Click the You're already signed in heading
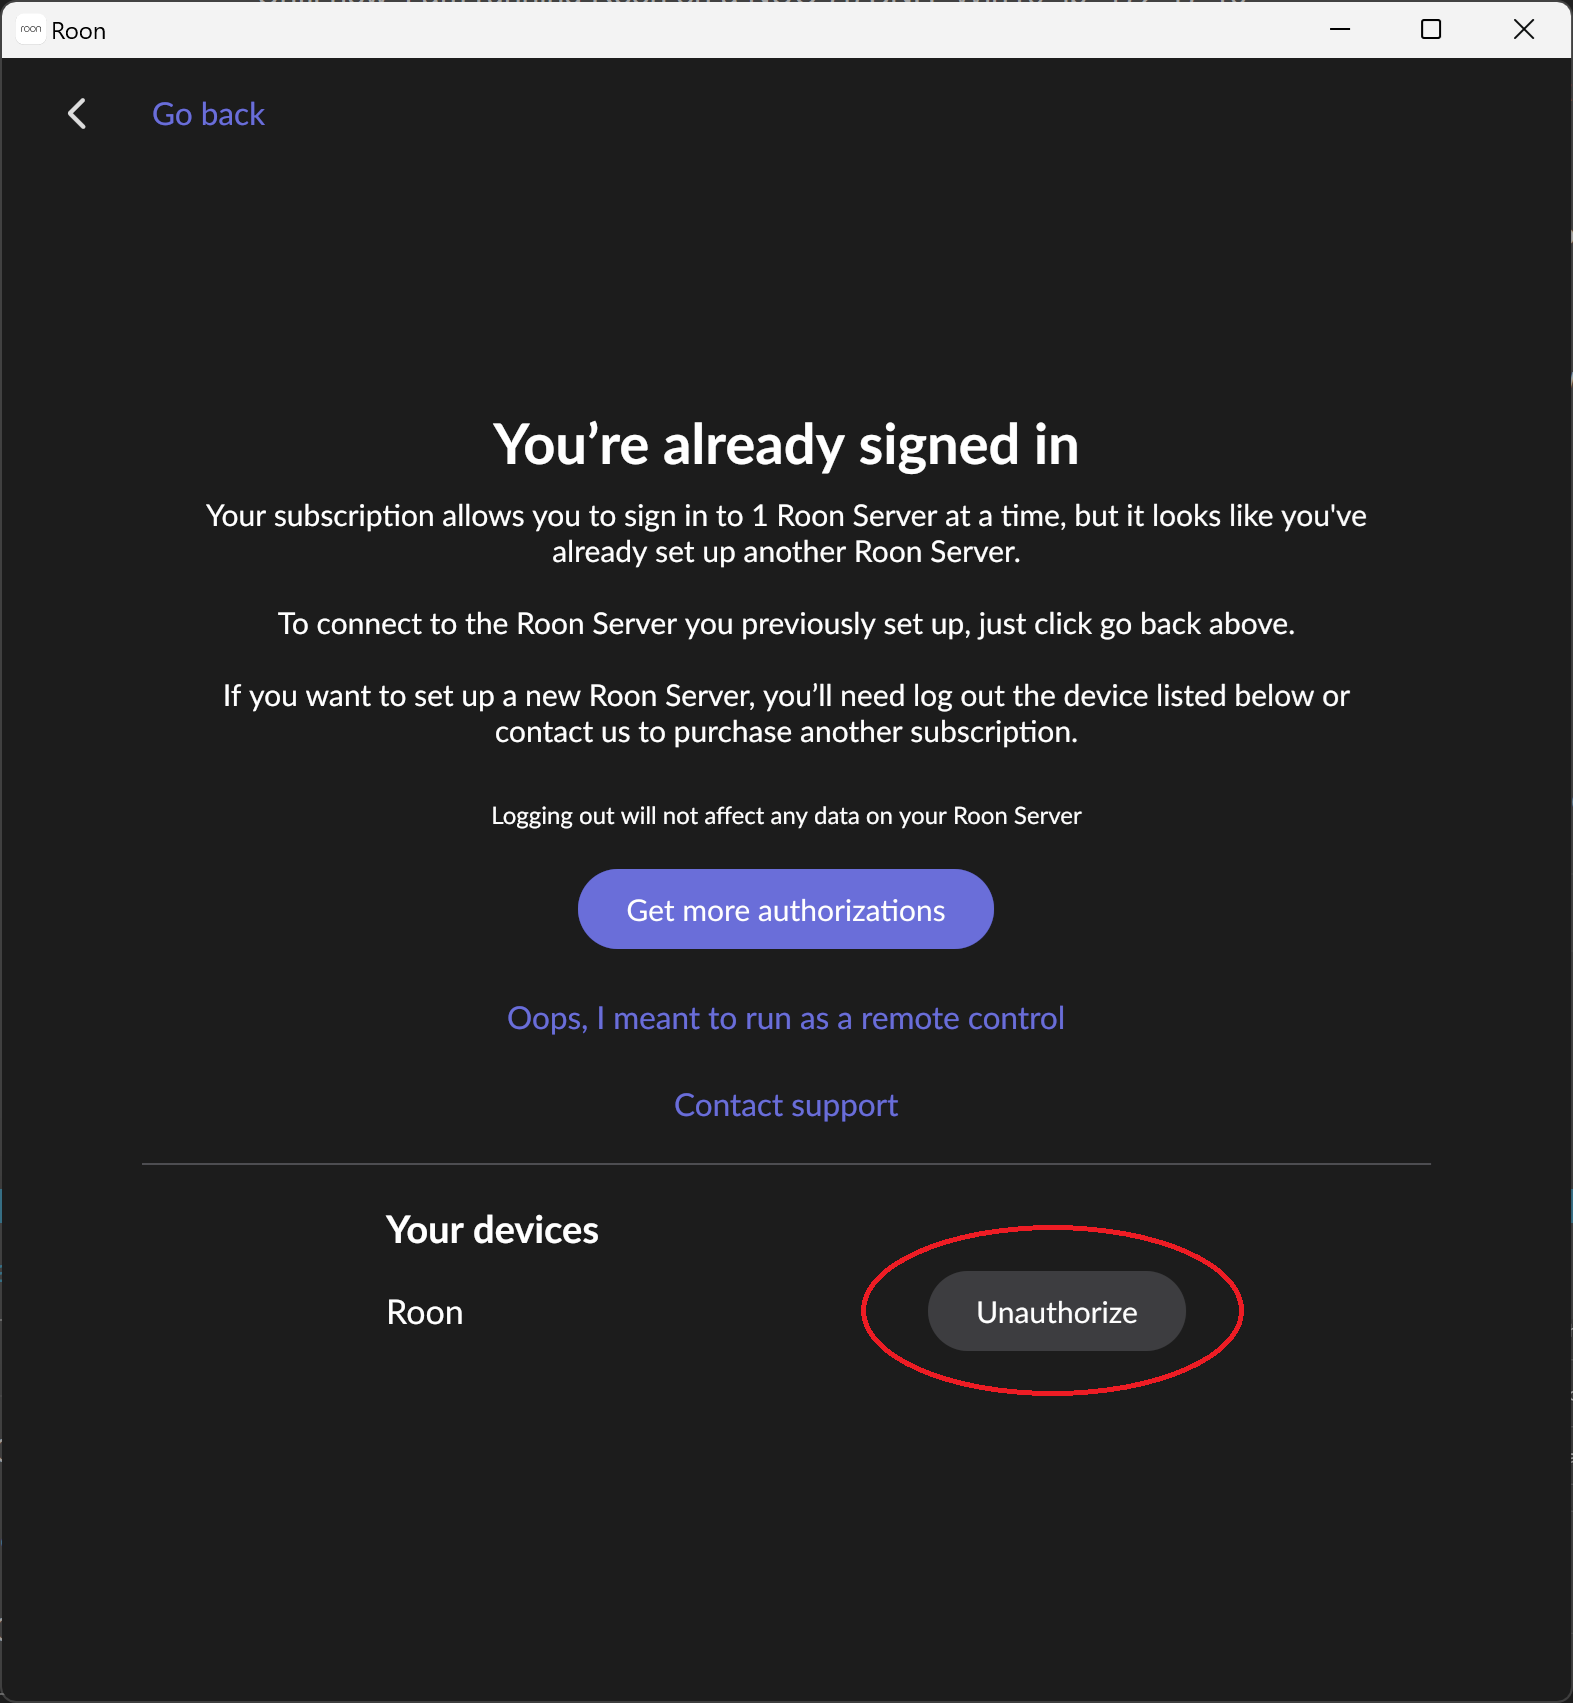The image size is (1573, 1703). coord(786,444)
